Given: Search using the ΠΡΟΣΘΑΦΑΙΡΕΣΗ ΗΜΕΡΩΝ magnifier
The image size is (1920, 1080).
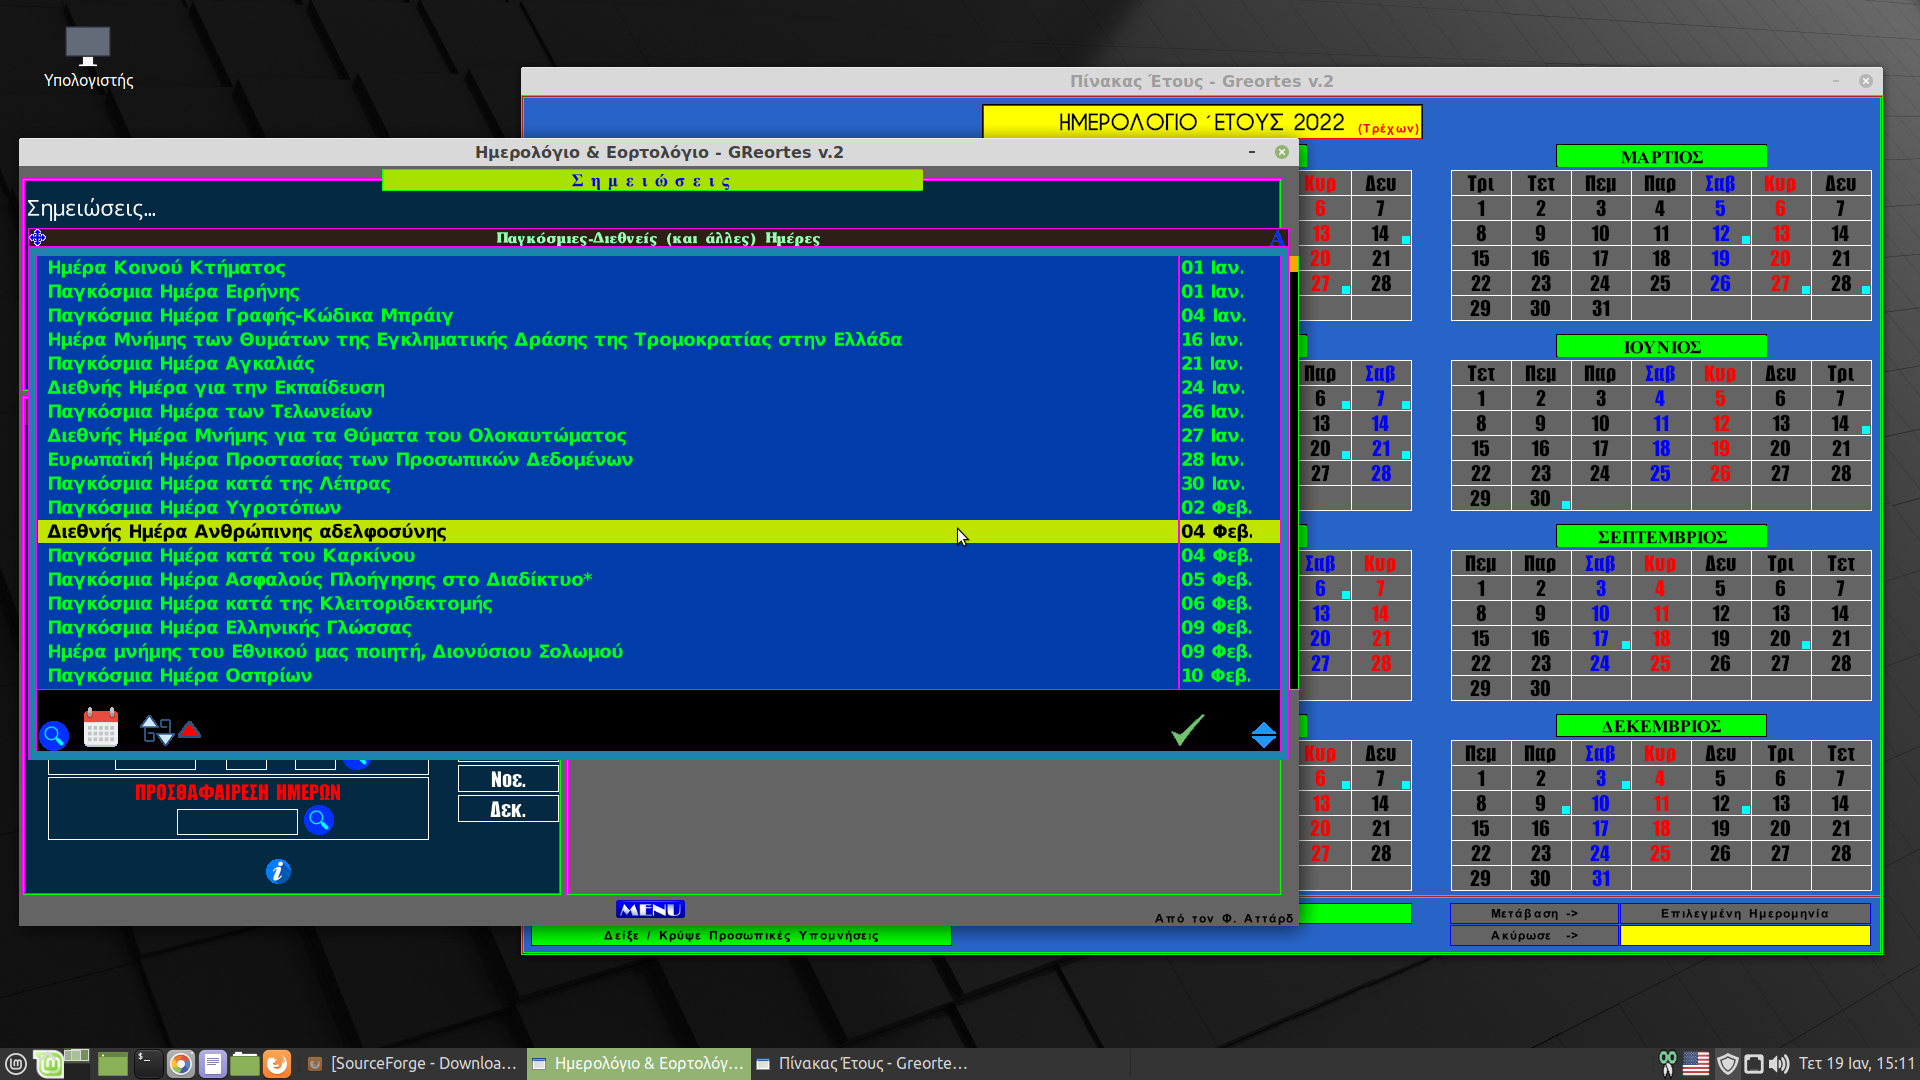Looking at the screenshot, I should click(319, 821).
